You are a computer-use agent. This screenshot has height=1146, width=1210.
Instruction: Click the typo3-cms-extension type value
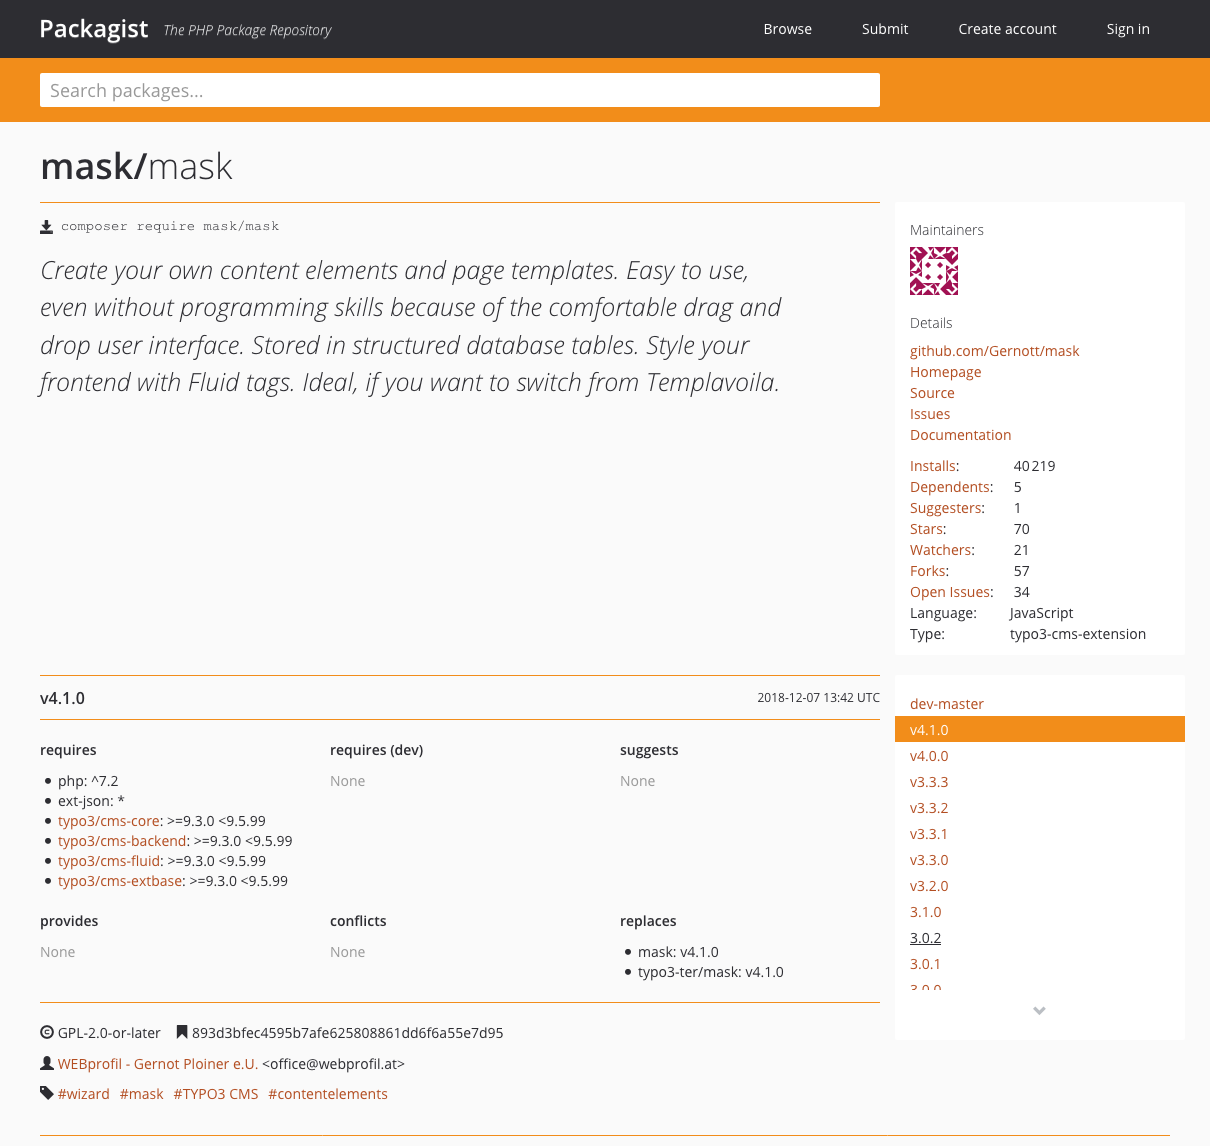[x=1078, y=634]
